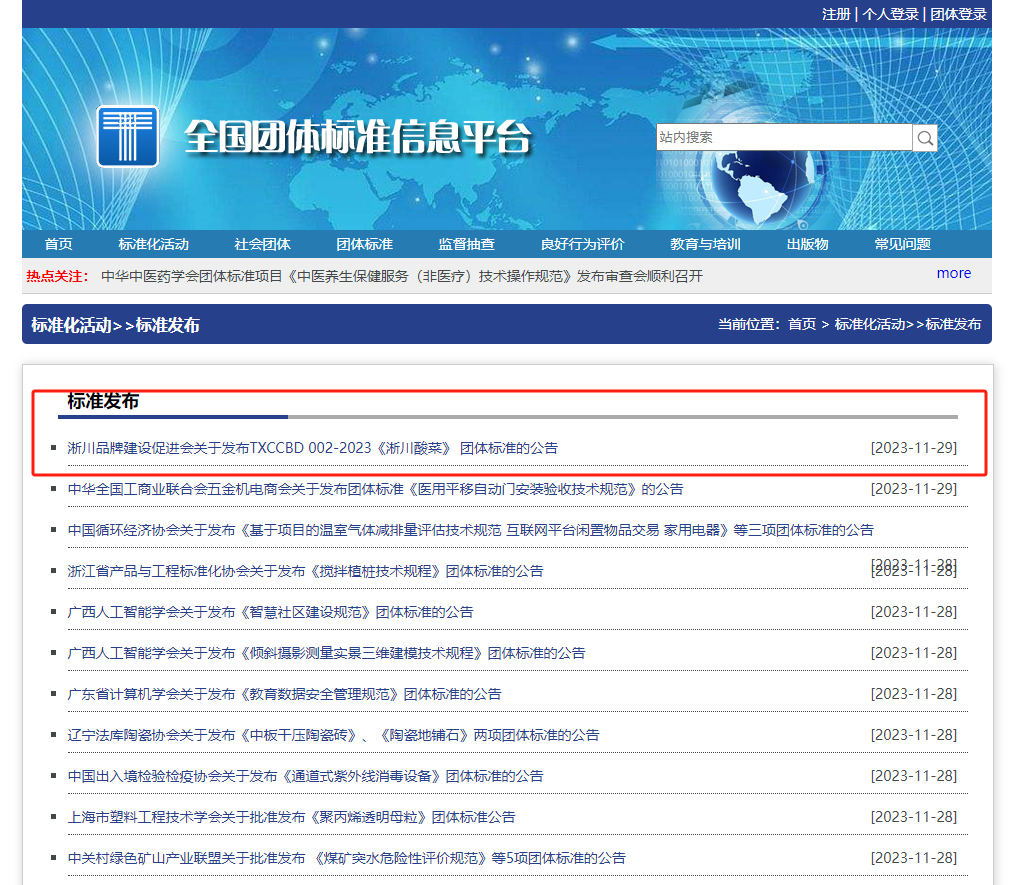Open the 监督抽查 navigation item
1021x885 pixels.
pyautogui.click(x=466, y=244)
